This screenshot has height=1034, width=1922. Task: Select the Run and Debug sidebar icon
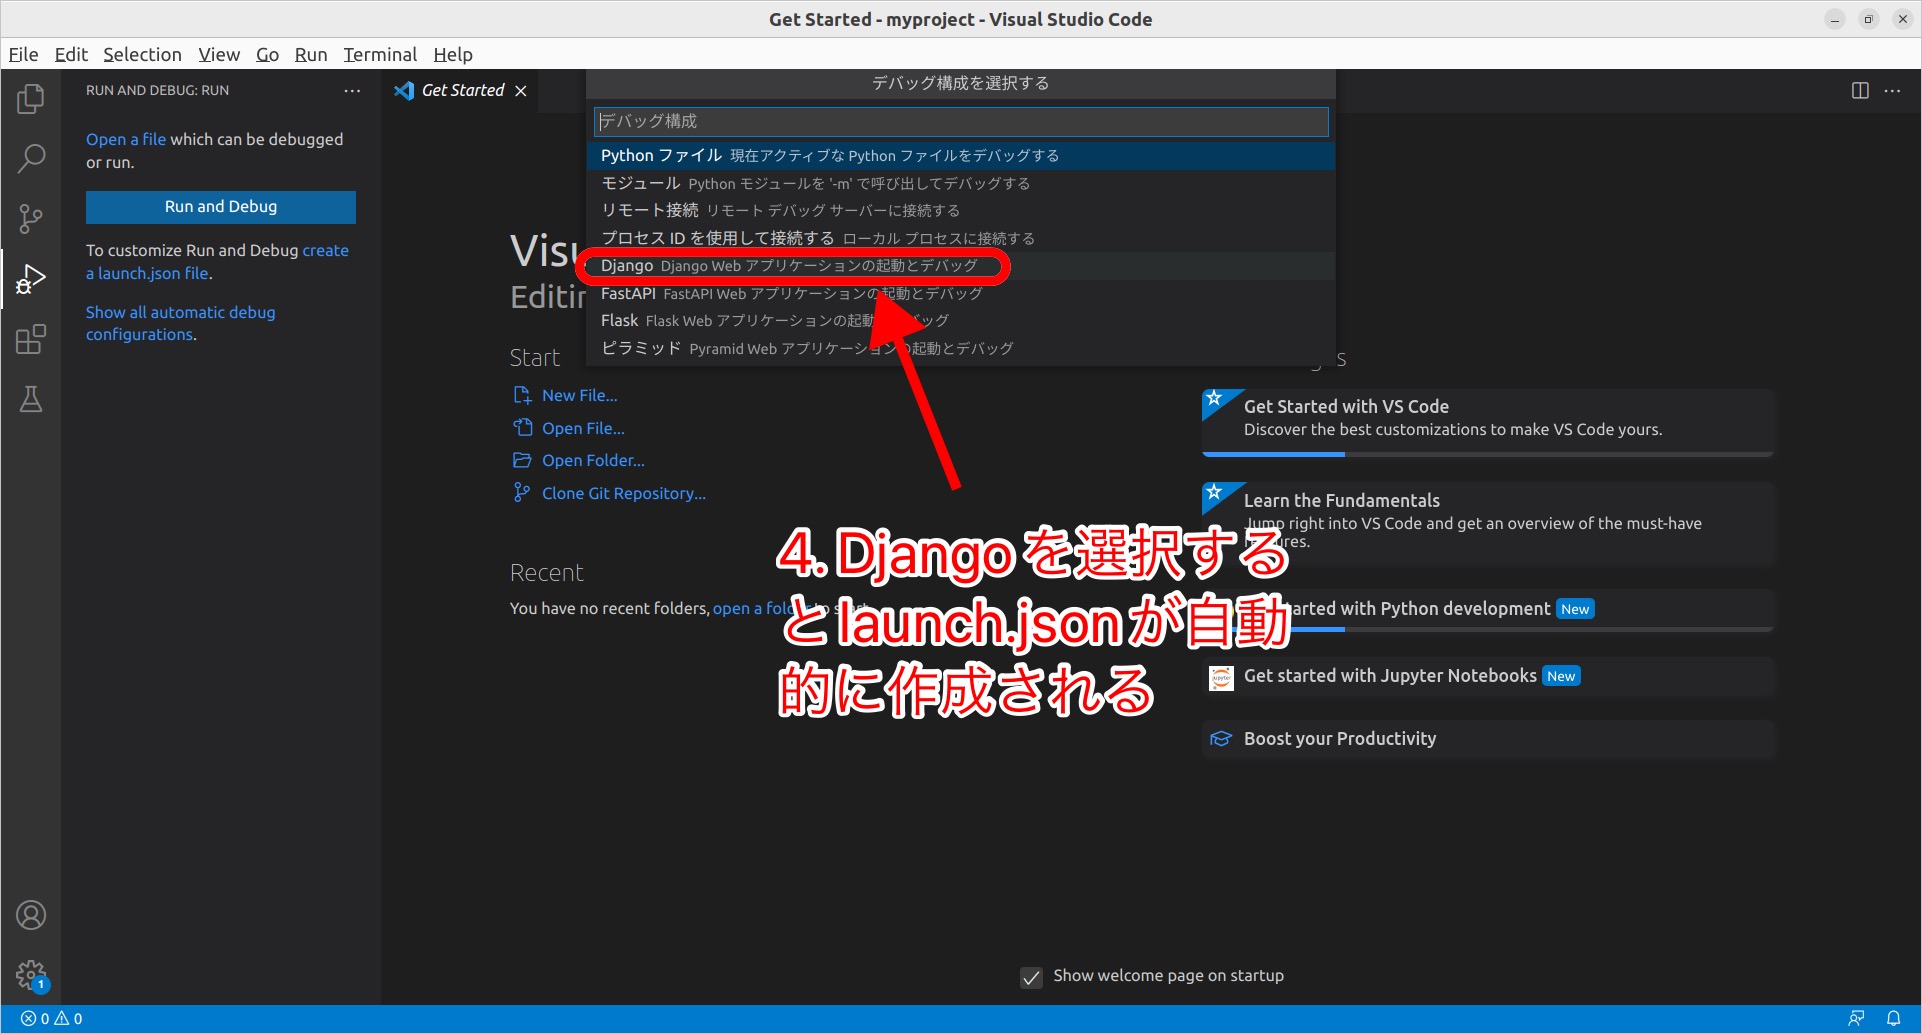pos(31,279)
